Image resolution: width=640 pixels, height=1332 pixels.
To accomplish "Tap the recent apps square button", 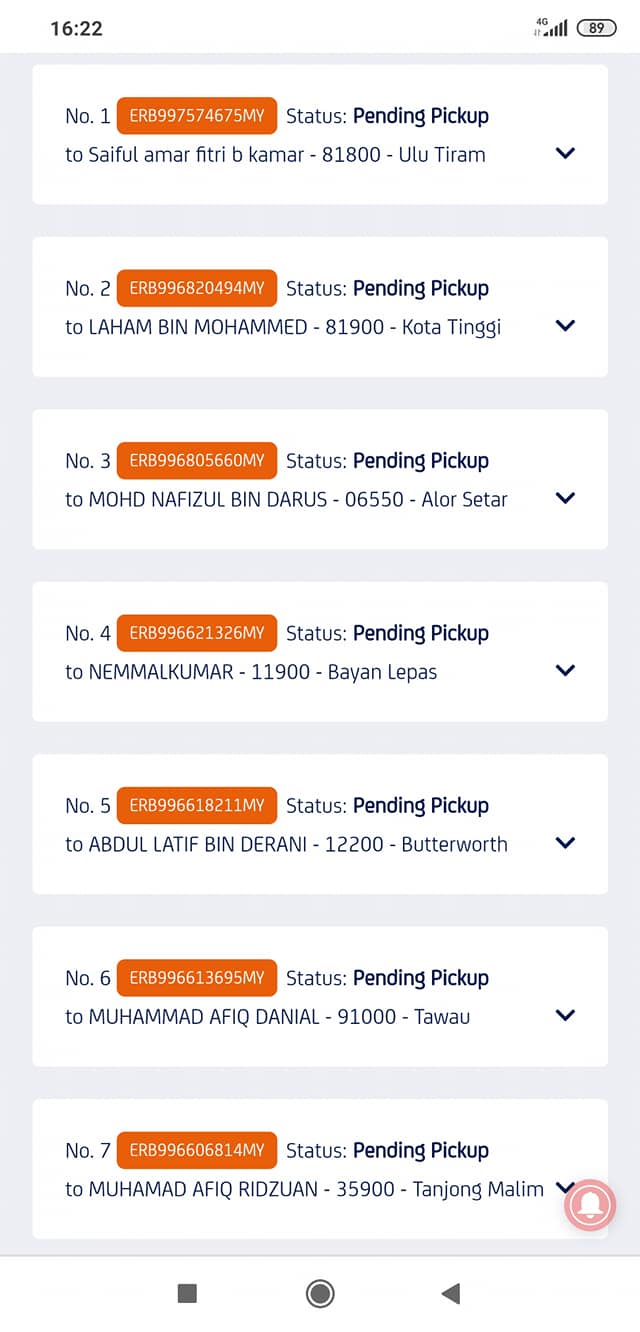I will pyautogui.click(x=187, y=1294).
